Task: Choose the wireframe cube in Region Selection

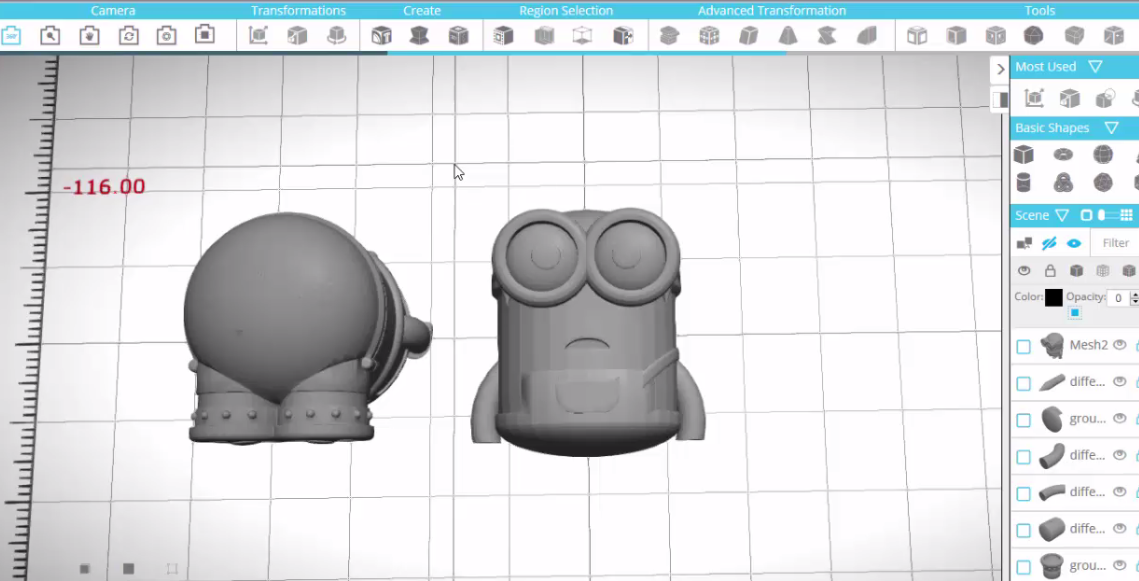Action: tap(582, 36)
